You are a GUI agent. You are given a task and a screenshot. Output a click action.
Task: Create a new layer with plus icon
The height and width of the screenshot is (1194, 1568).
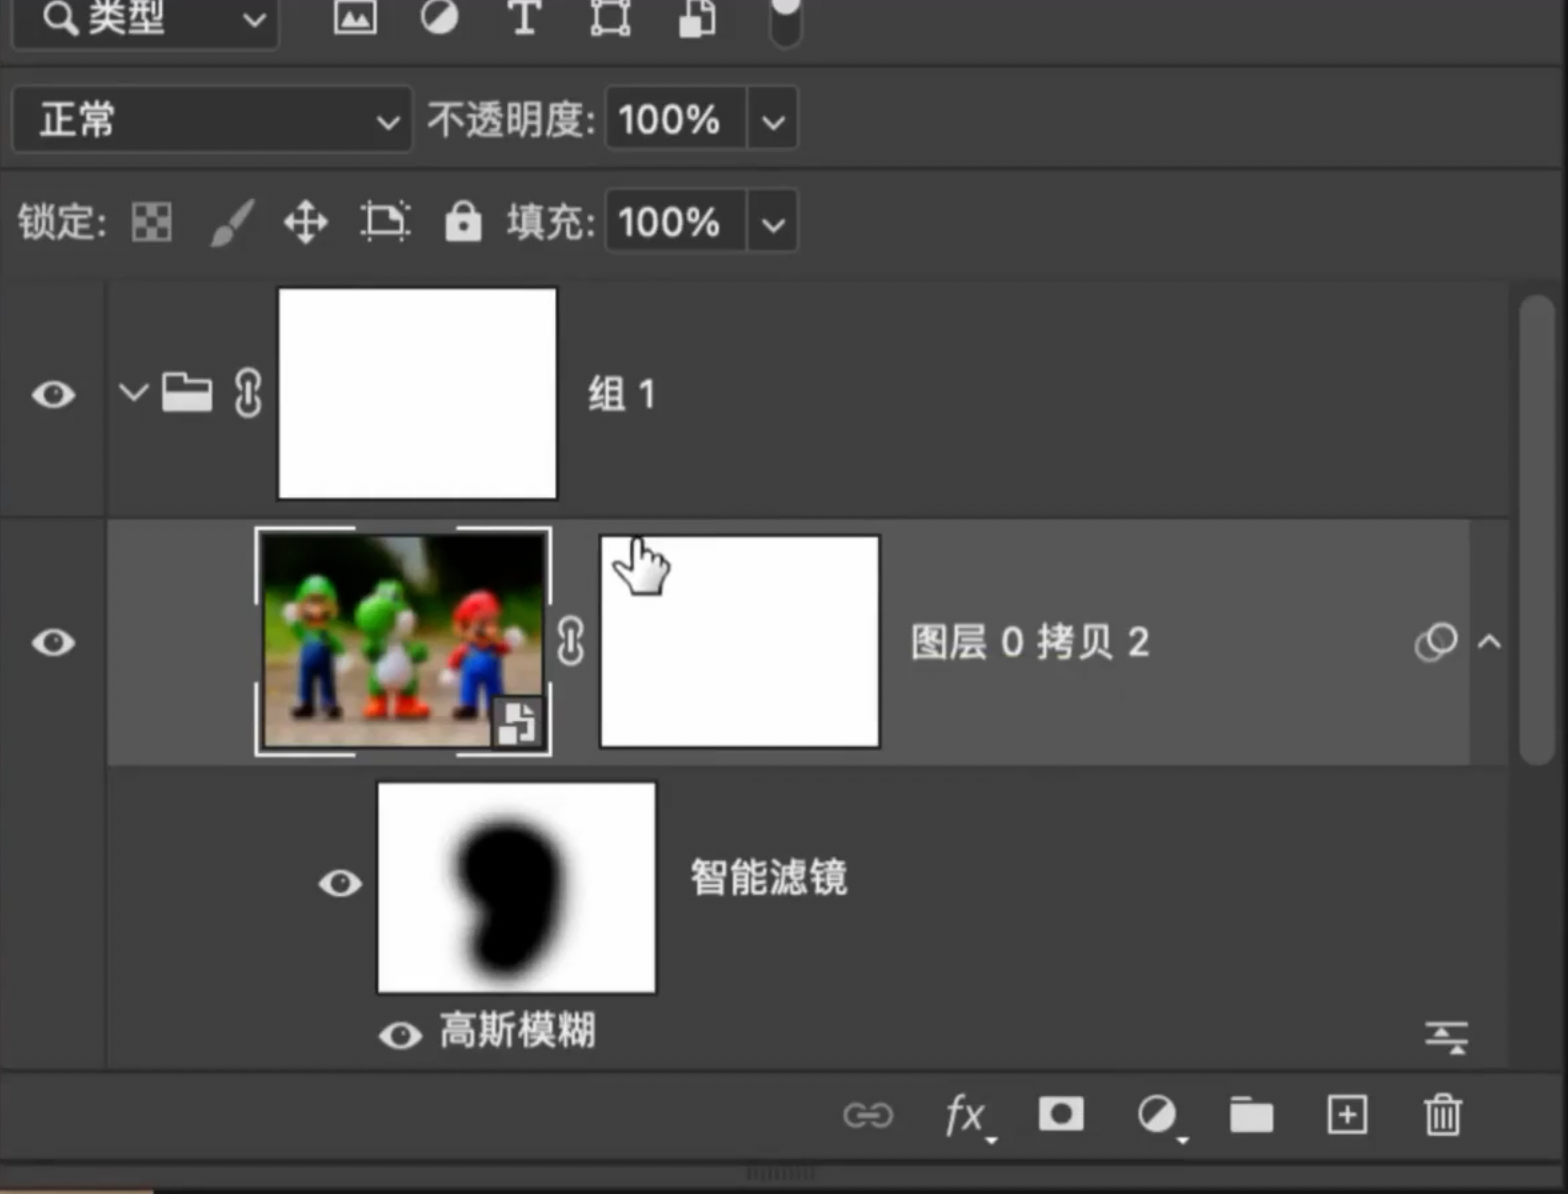point(1347,1114)
